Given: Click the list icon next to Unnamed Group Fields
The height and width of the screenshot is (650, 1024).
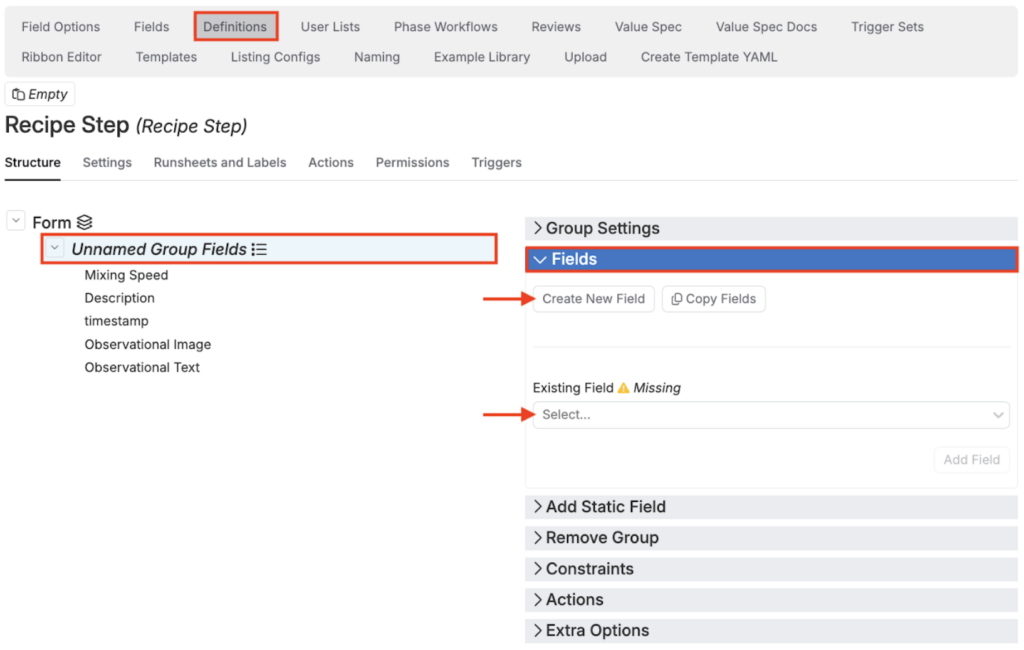Looking at the screenshot, I should tap(259, 249).
